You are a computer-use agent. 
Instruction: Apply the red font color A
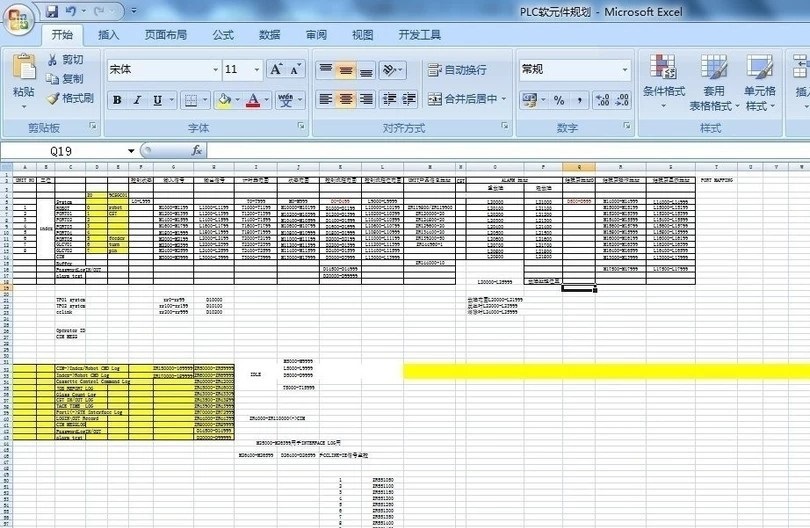tap(253, 100)
